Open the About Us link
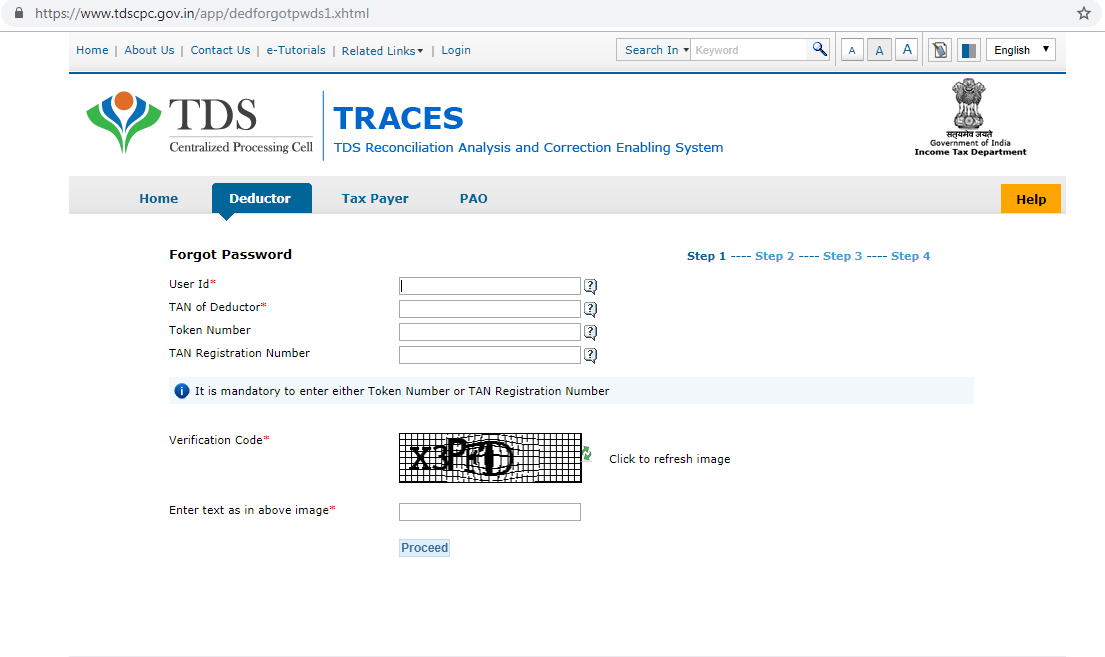This screenshot has width=1105, height=657. 149,50
